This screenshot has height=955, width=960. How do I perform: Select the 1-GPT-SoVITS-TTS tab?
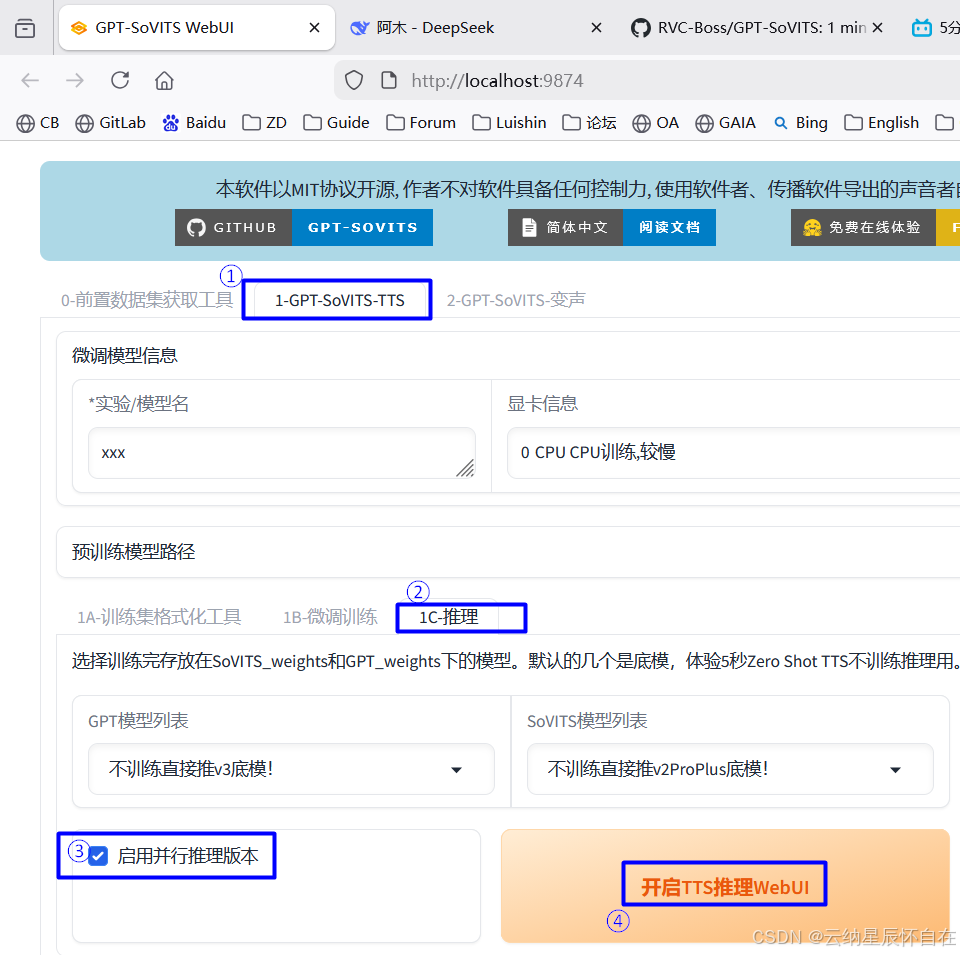[x=340, y=300]
